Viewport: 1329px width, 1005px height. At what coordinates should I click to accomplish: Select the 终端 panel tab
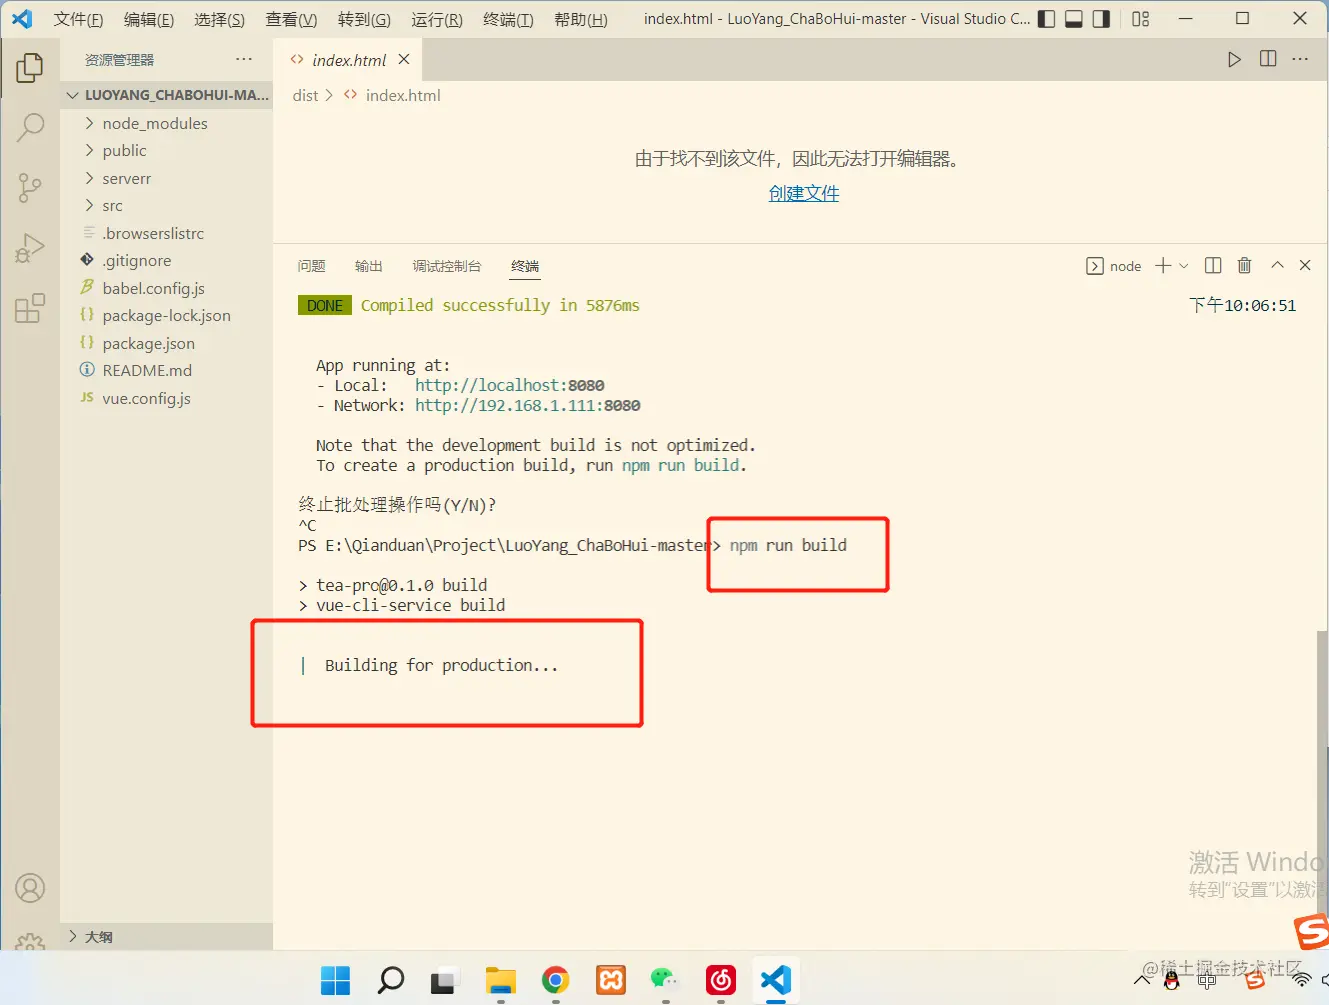525,266
